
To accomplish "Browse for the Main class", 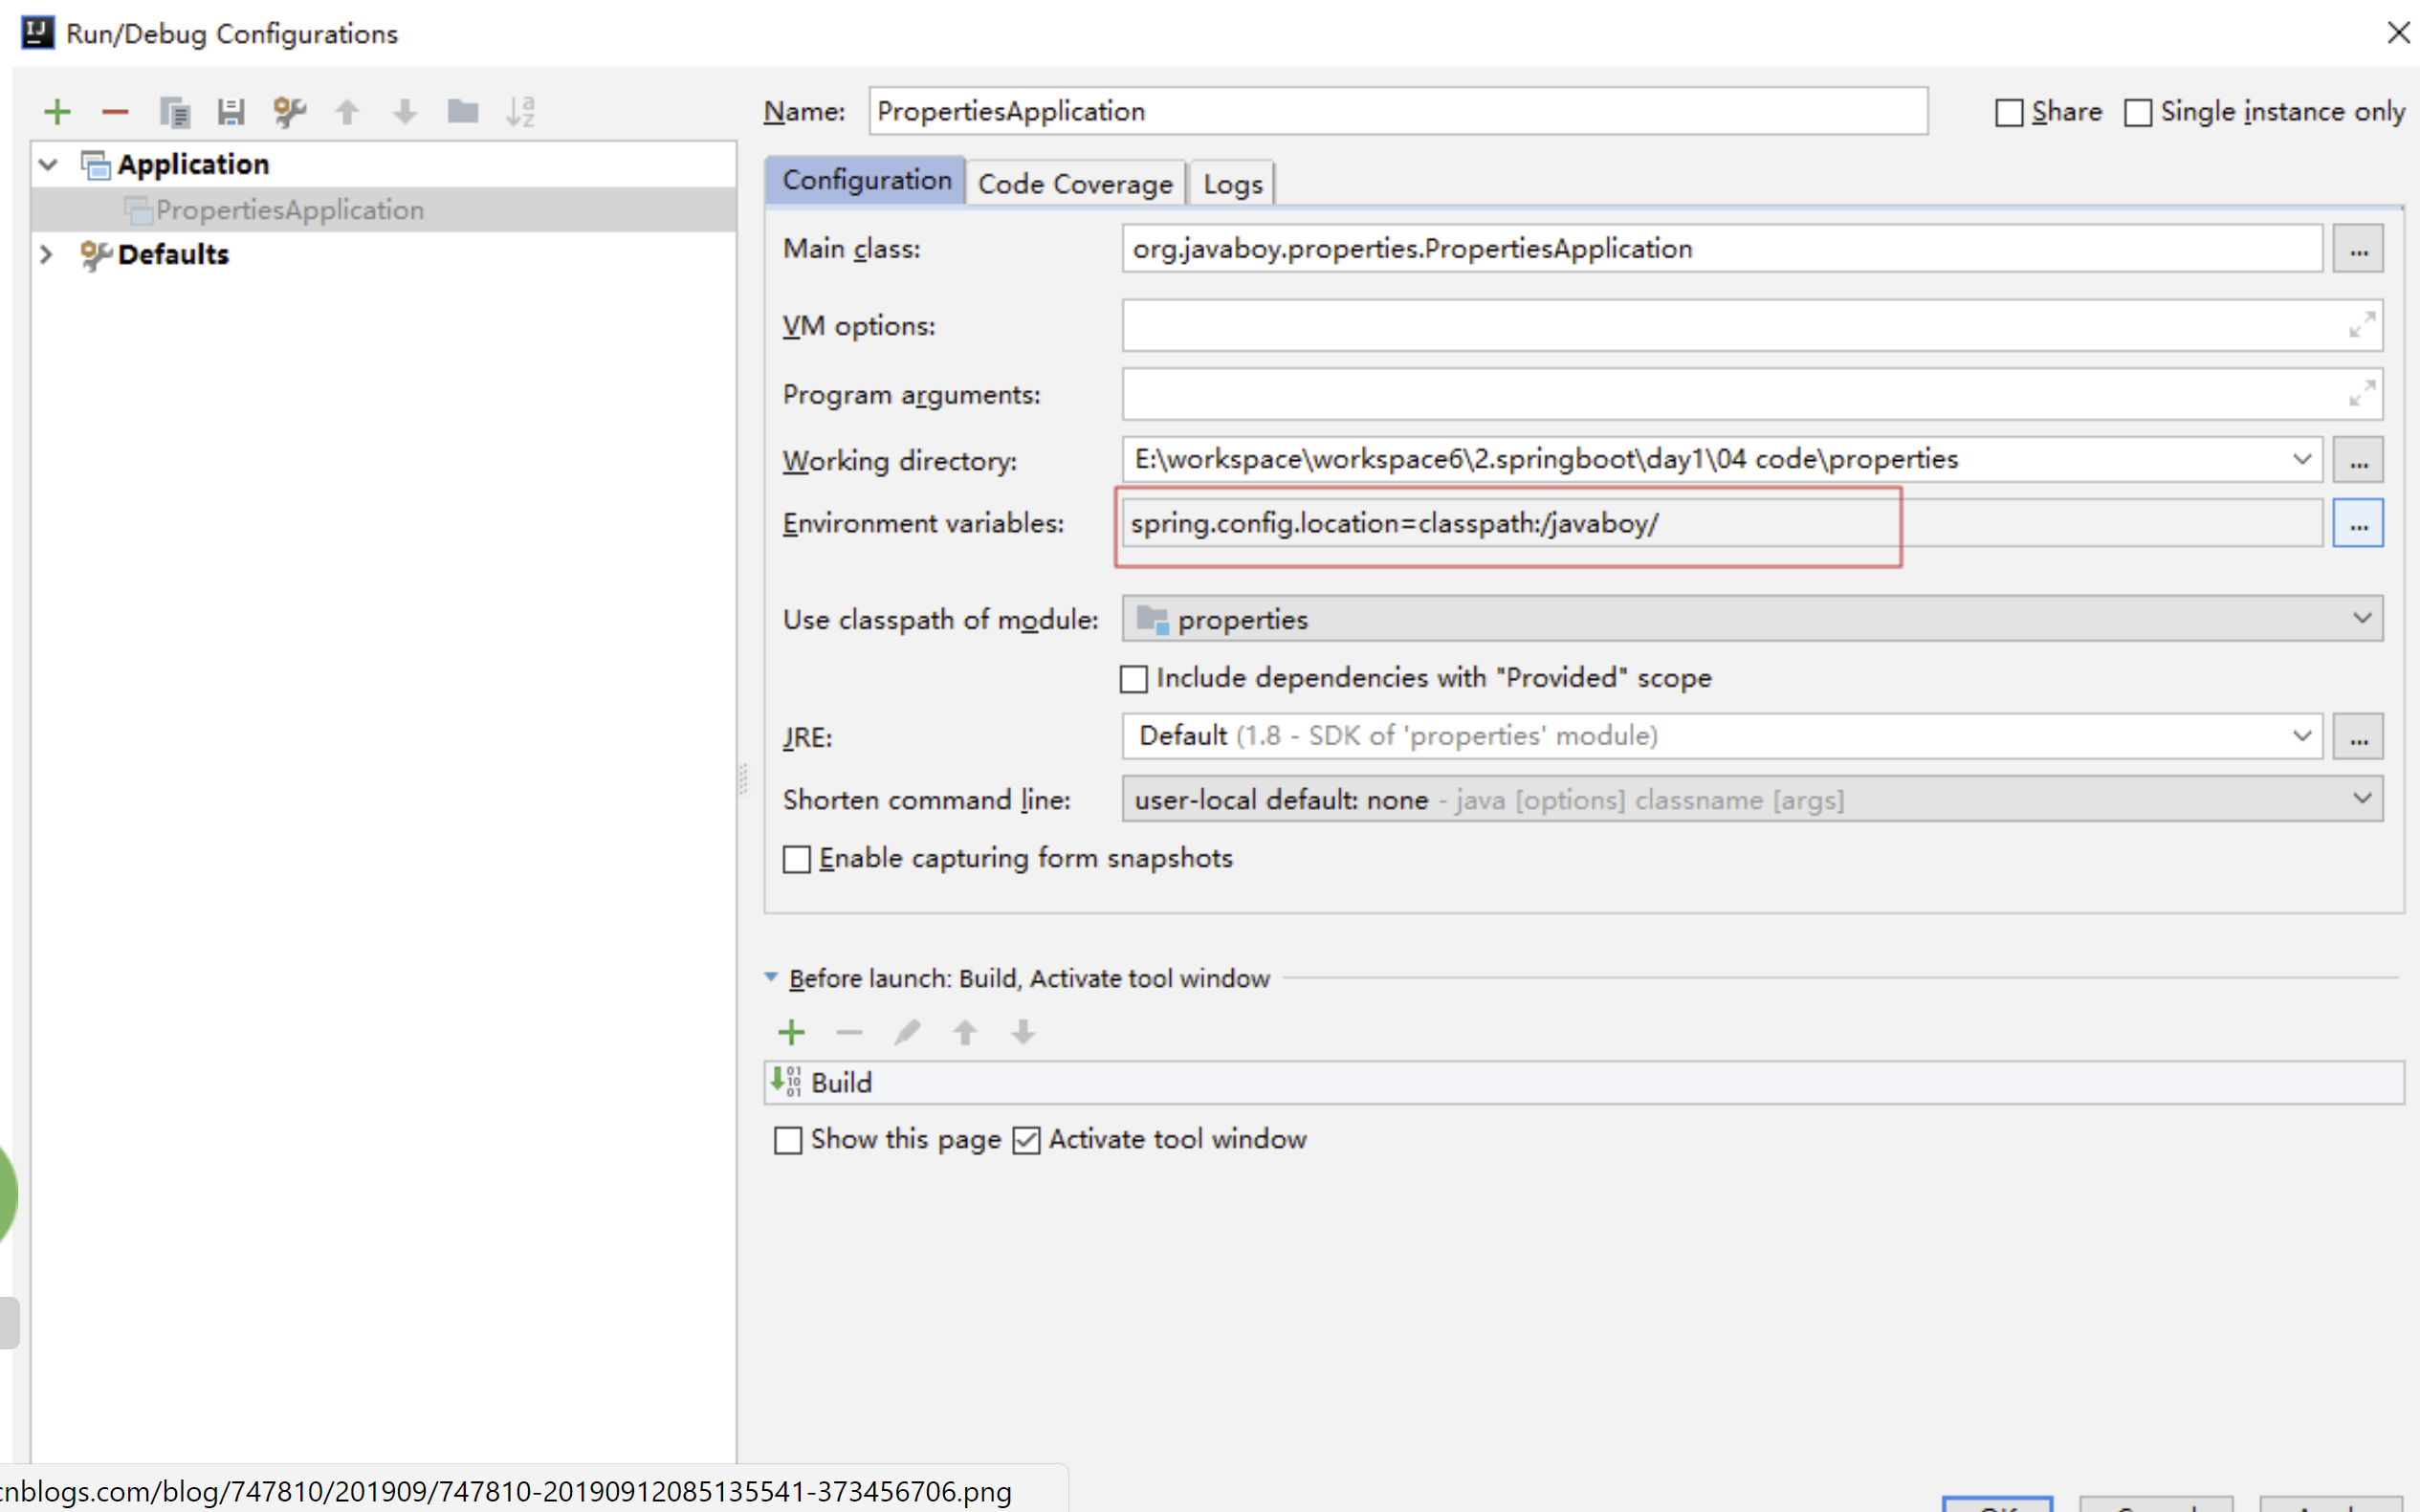I will coord(2358,248).
